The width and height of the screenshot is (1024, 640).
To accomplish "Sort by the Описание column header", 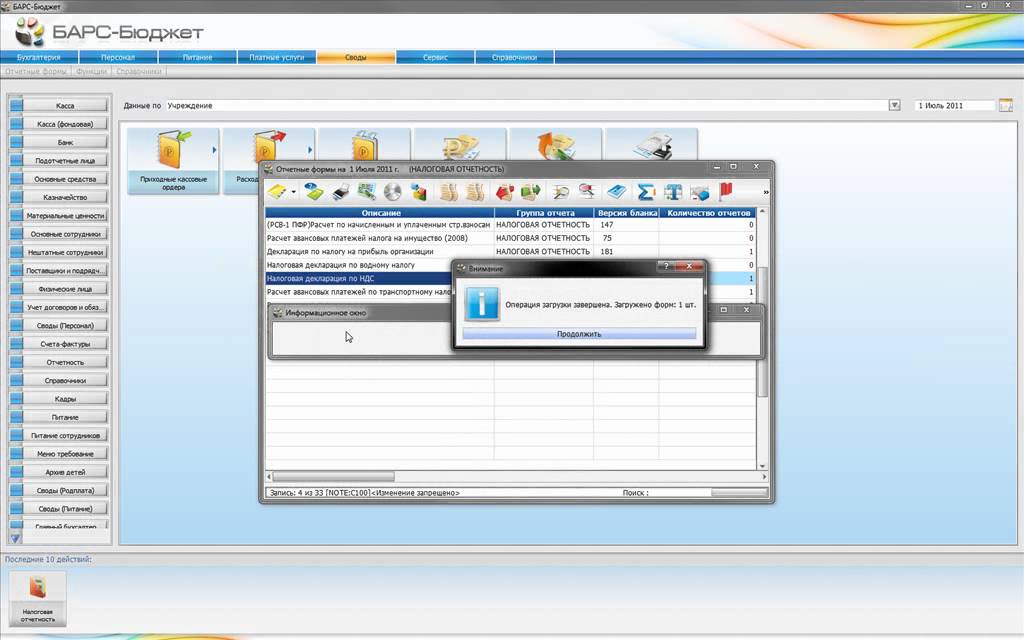I will tap(380, 213).
